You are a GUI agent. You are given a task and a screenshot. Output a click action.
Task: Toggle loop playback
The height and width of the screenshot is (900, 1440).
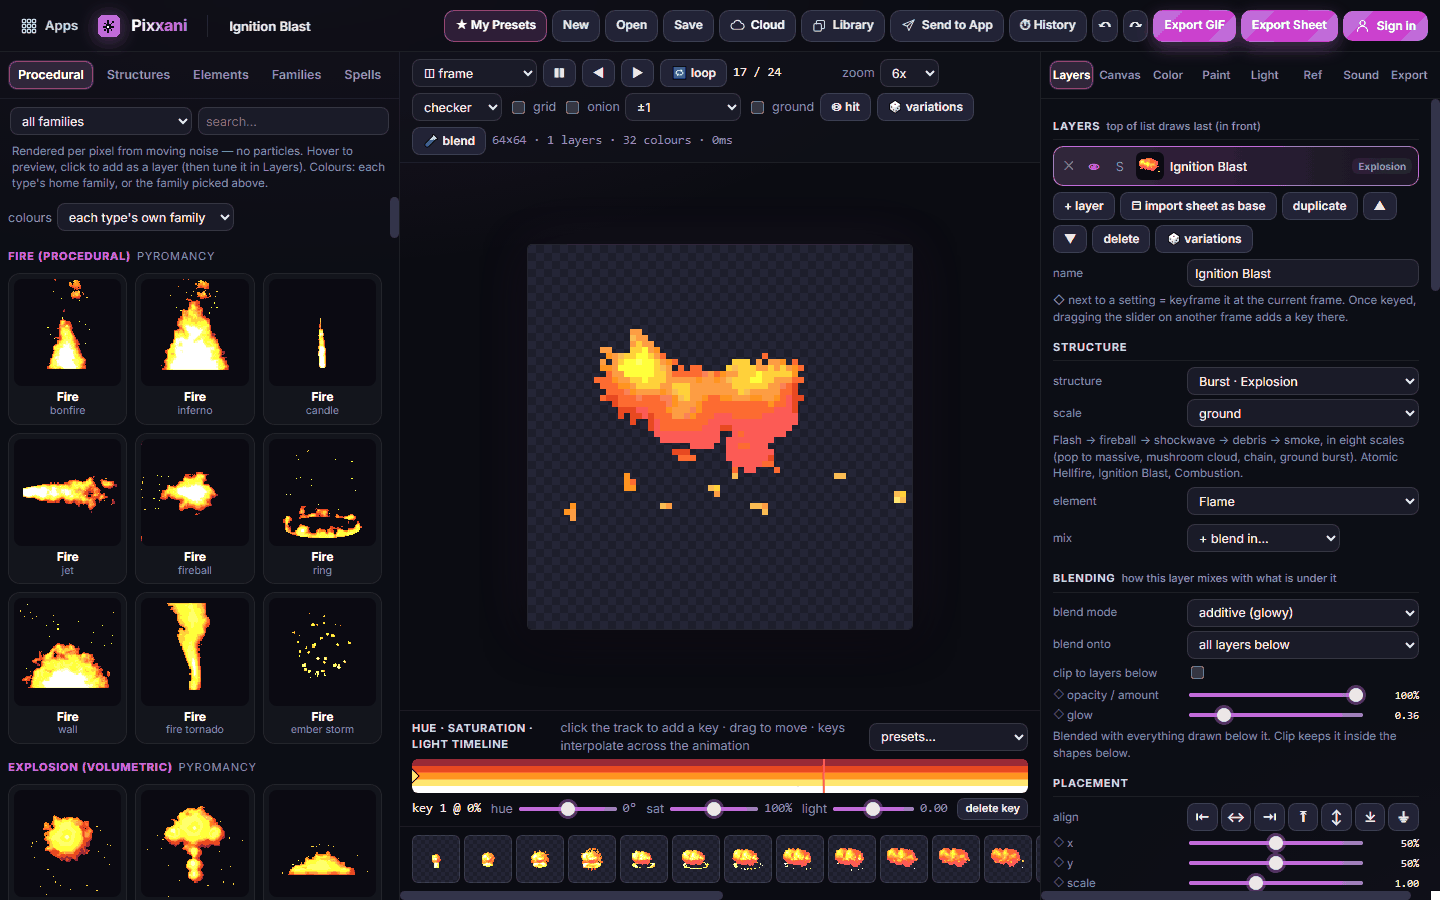[695, 73]
